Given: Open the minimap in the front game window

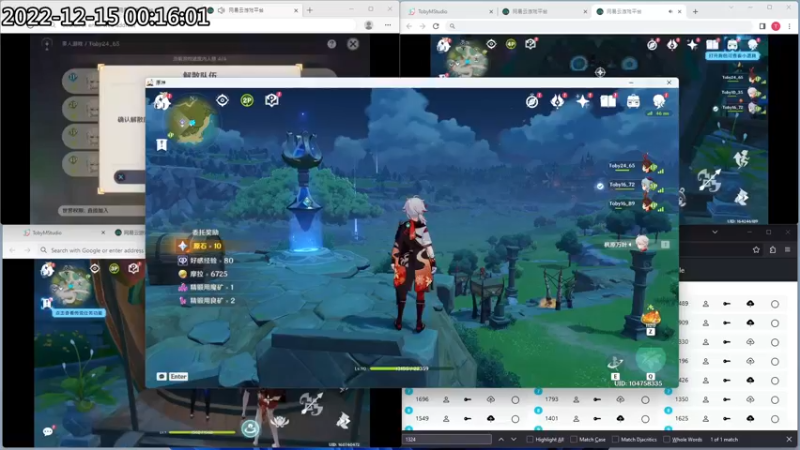Looking at the screenshot, I should [x=192, y=122].
